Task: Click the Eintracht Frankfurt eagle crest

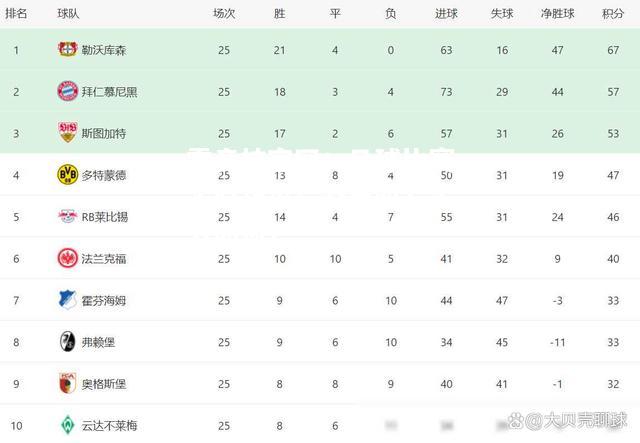Action: coord(67,258)
